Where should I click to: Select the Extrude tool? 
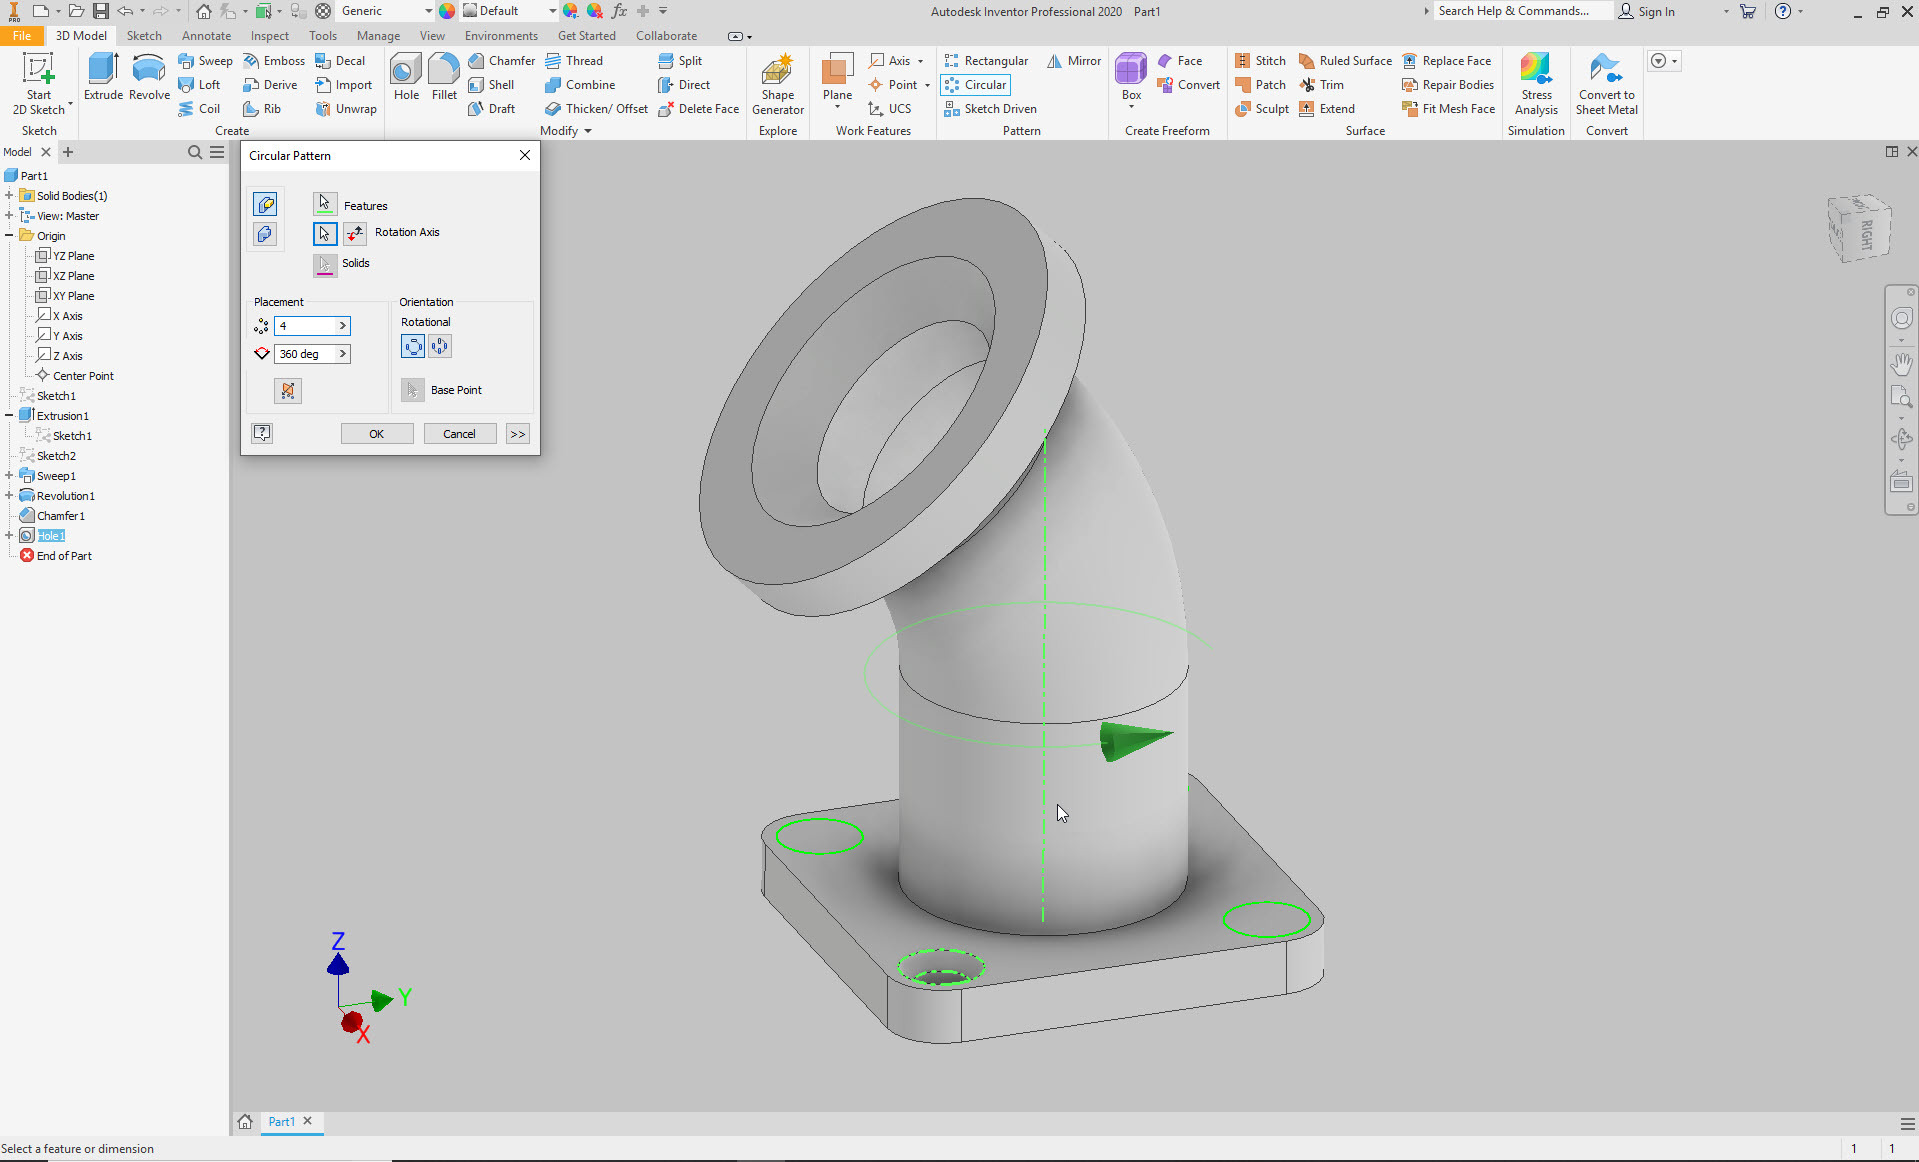click(x=103, y=78)
